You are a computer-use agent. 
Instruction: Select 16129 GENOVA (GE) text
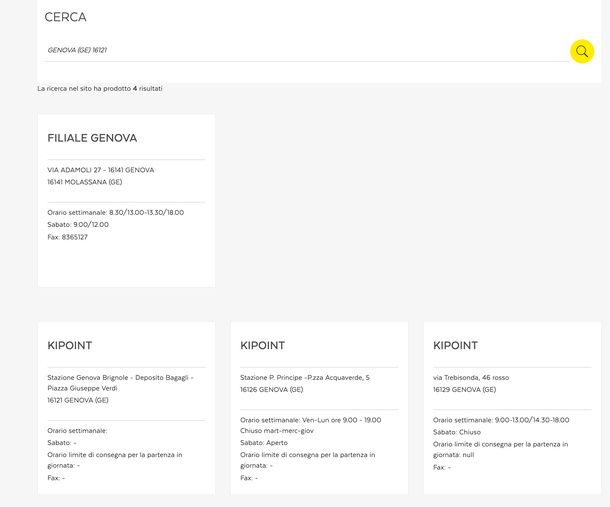click(465, 389)
